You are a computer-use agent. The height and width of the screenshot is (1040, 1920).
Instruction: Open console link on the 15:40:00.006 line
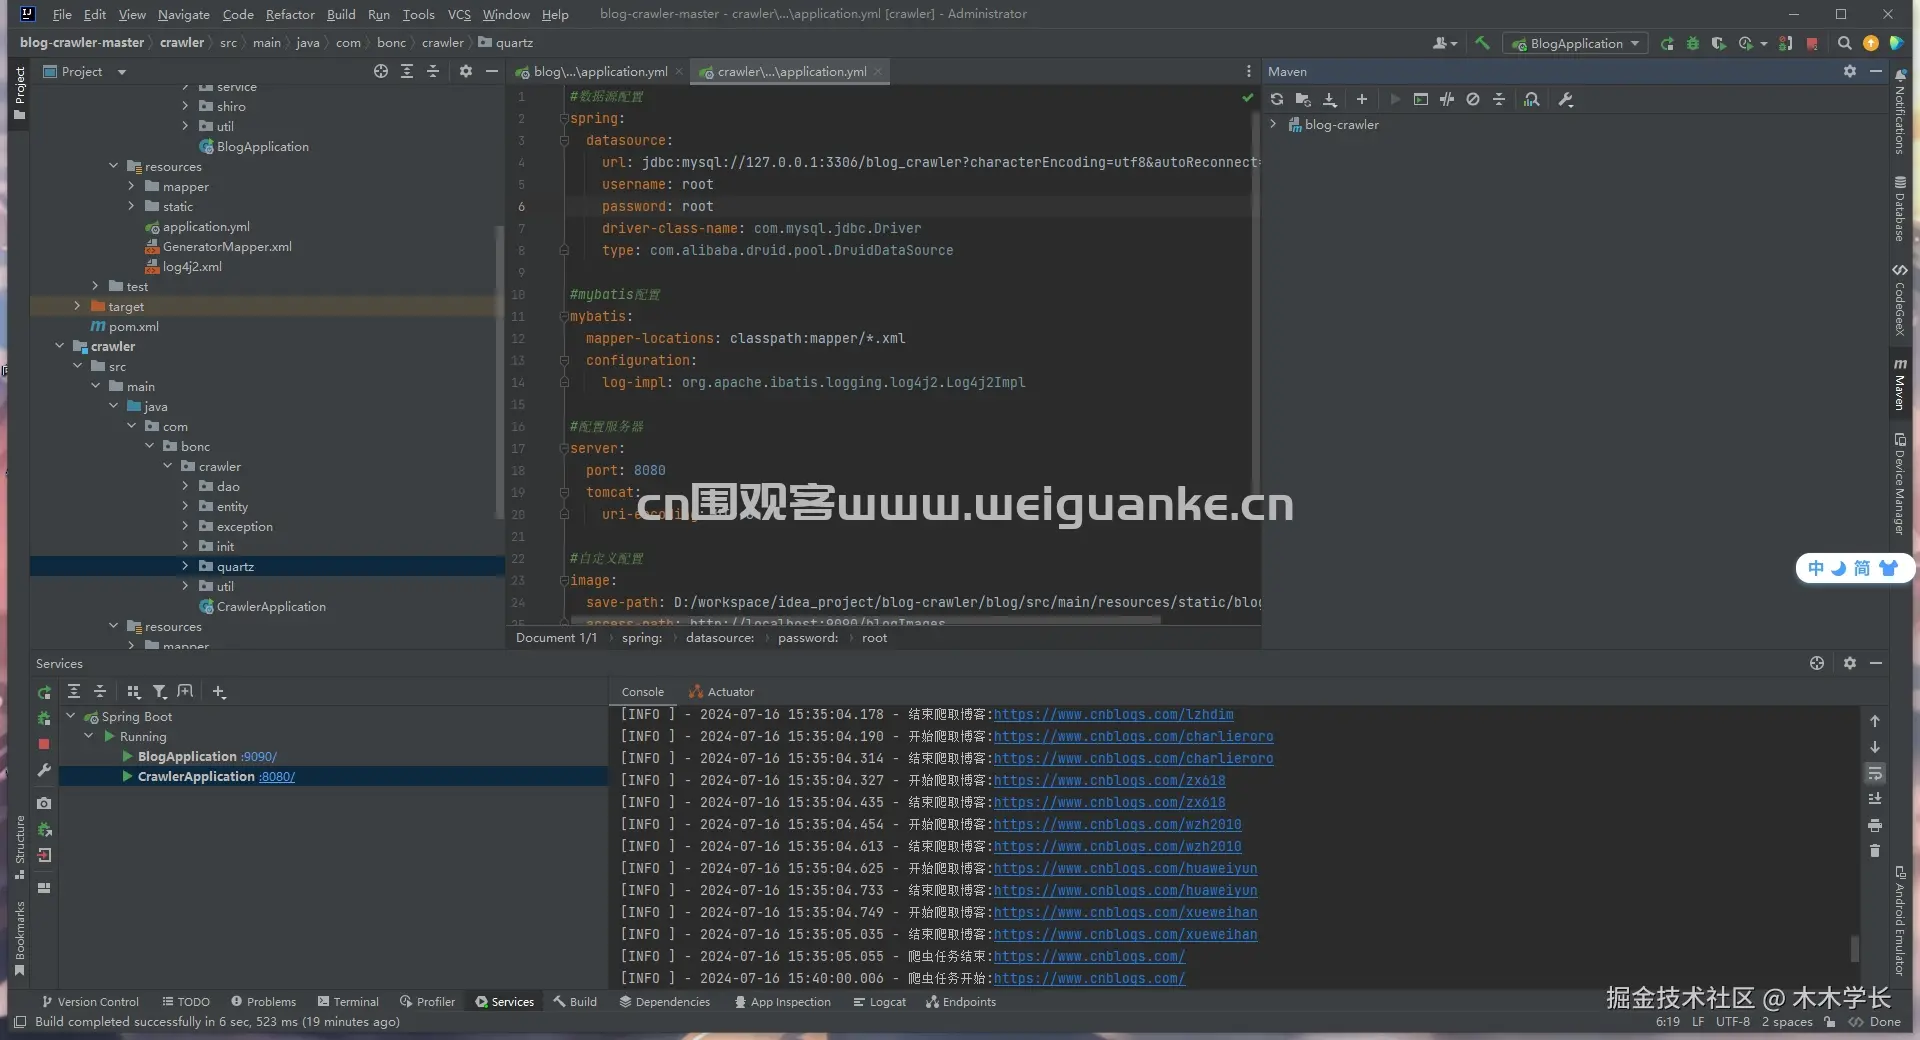tap(1089, 978)
